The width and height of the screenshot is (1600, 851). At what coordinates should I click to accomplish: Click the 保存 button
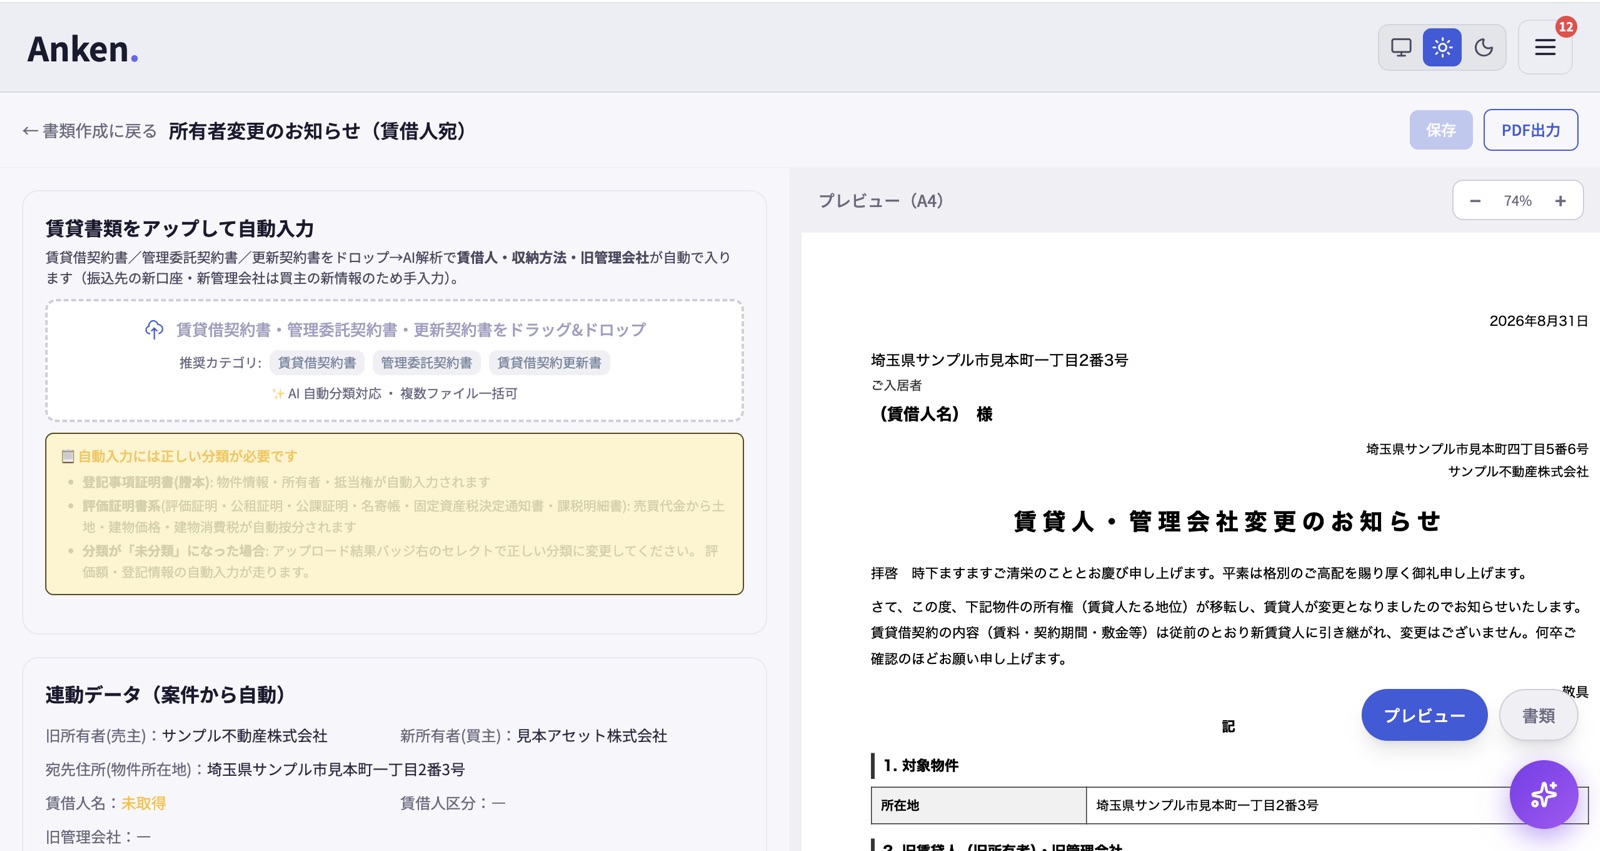coord(1441,130)
